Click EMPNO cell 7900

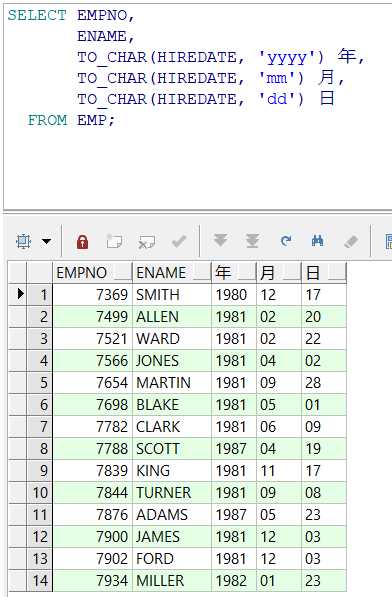pyautogui.click(x=92, y=536)
